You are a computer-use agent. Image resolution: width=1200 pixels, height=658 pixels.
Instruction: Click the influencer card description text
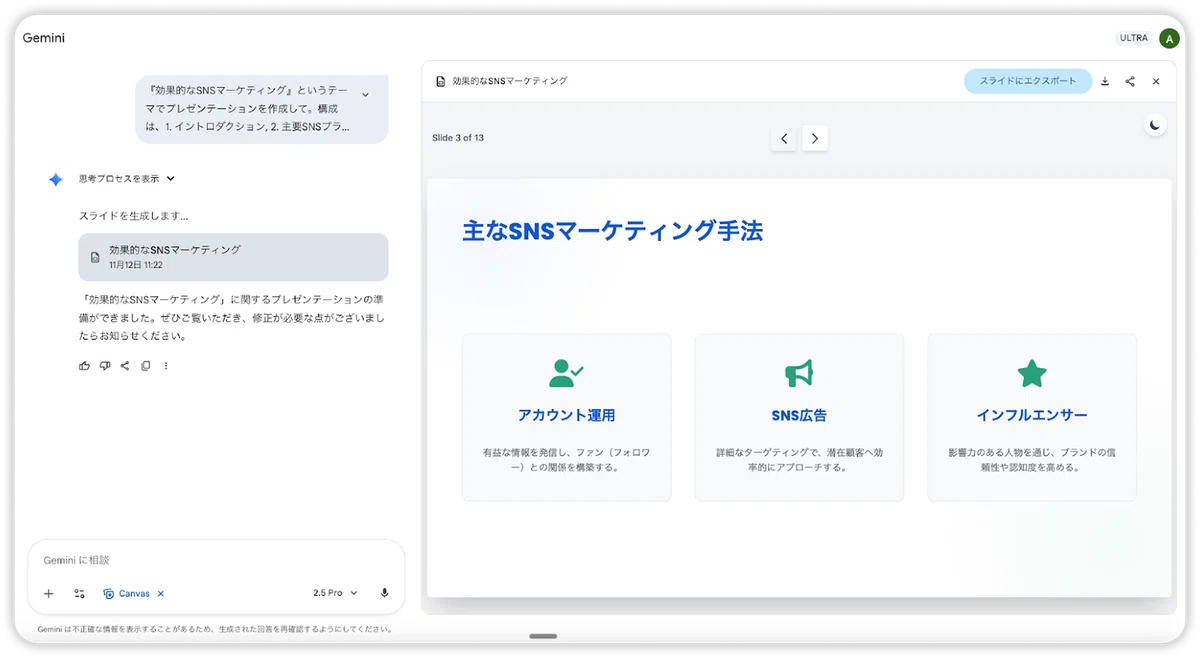1032,460
